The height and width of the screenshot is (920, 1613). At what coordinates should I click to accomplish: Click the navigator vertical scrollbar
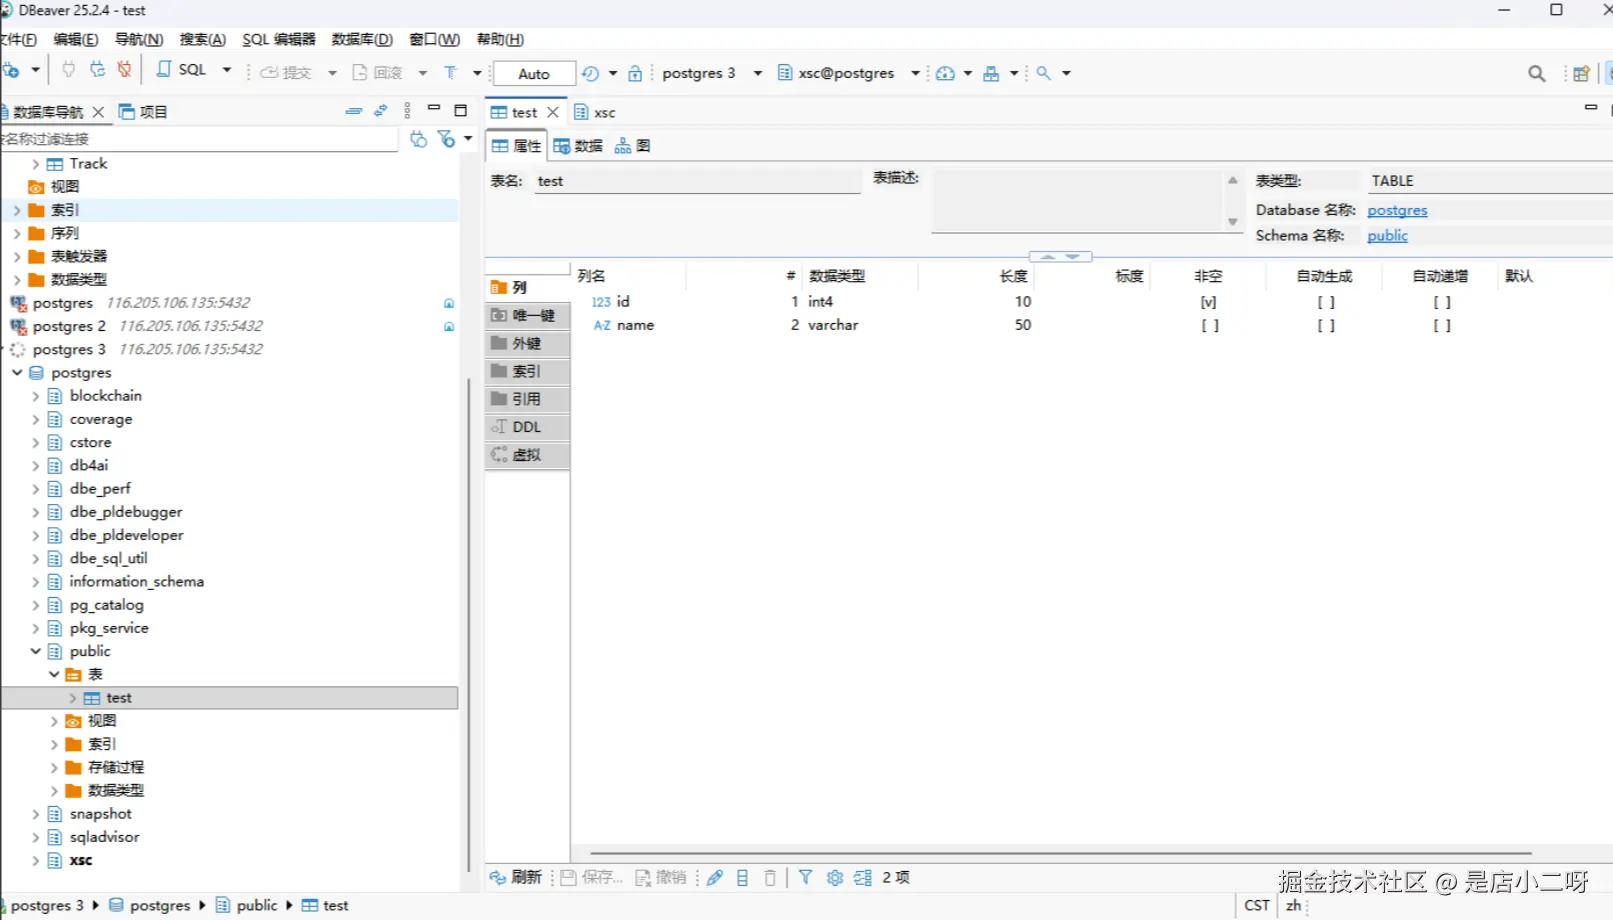[468, 625]
